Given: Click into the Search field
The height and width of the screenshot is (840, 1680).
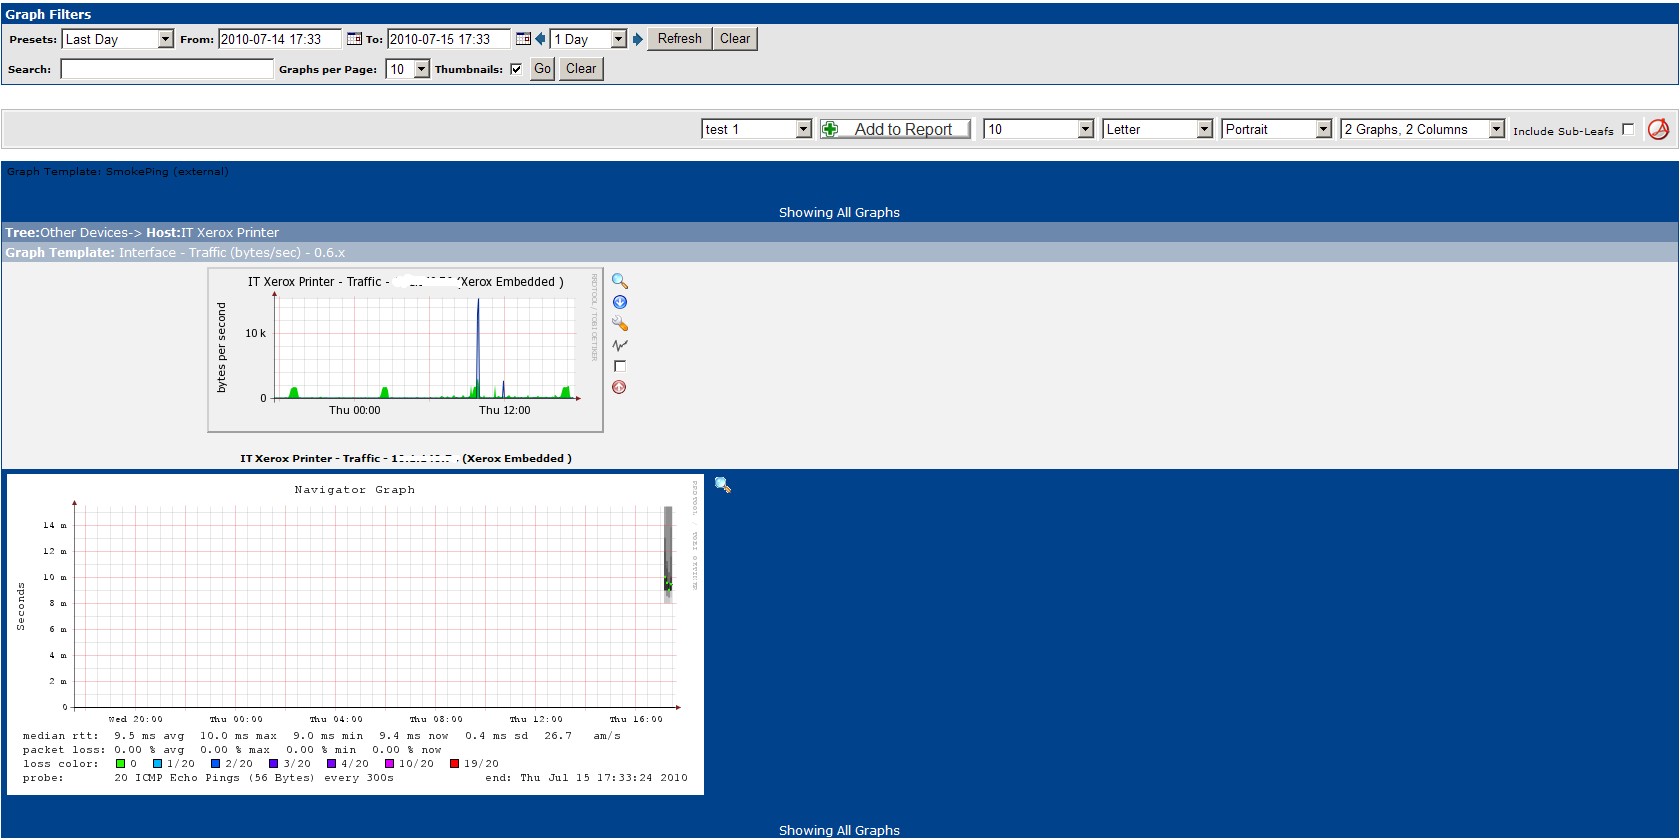Looking at the screenshot, I should [x=167, y=69].
